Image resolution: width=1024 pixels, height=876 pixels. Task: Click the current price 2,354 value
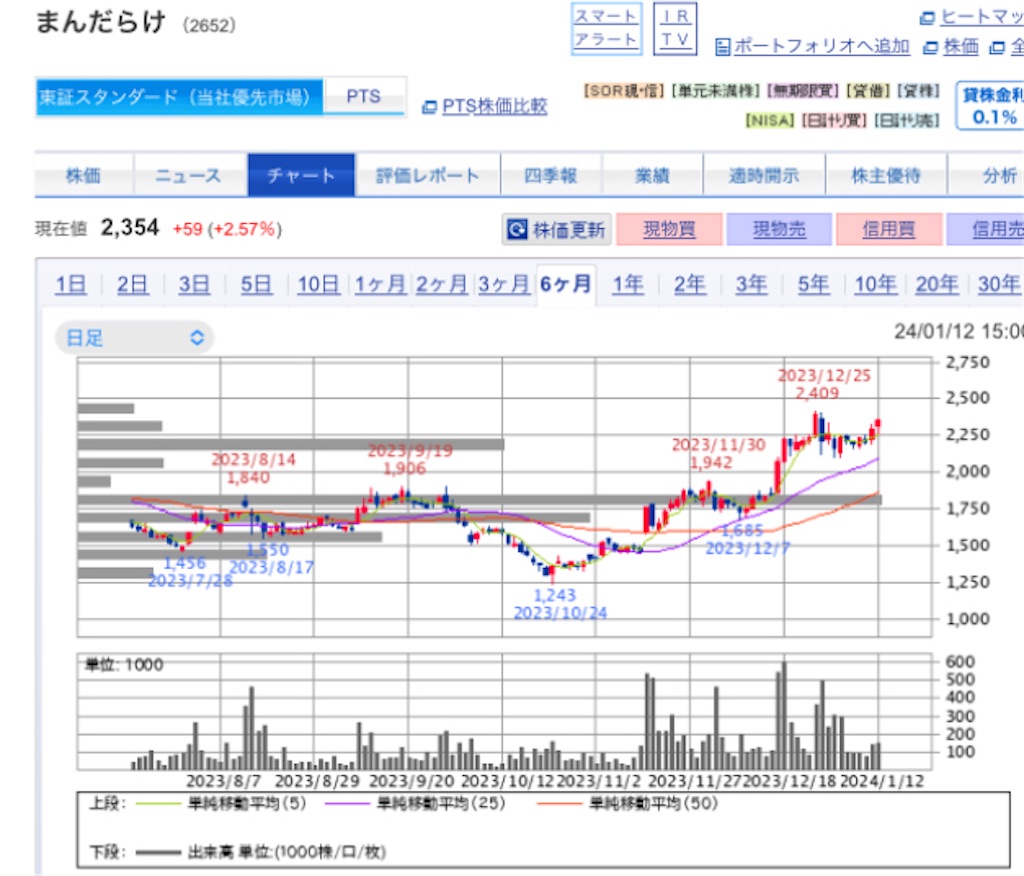tap(129, 228)
